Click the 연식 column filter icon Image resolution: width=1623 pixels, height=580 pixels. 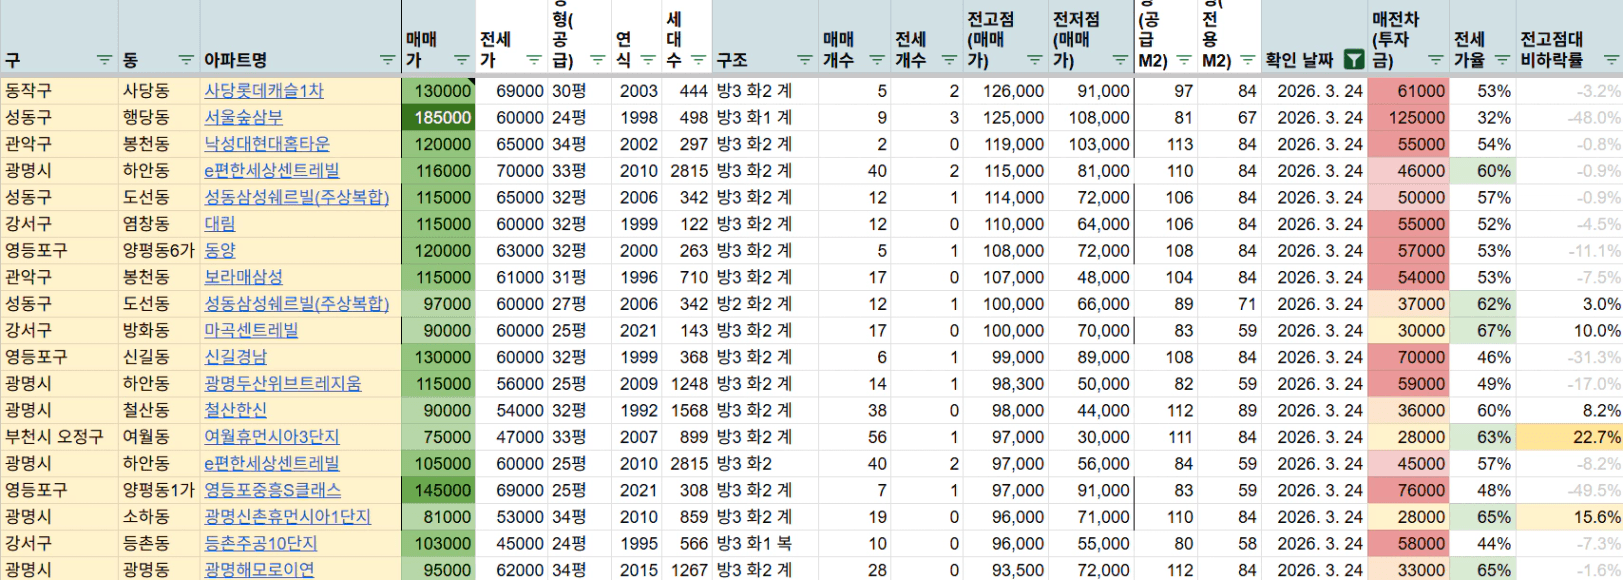(x=647, y=60)
